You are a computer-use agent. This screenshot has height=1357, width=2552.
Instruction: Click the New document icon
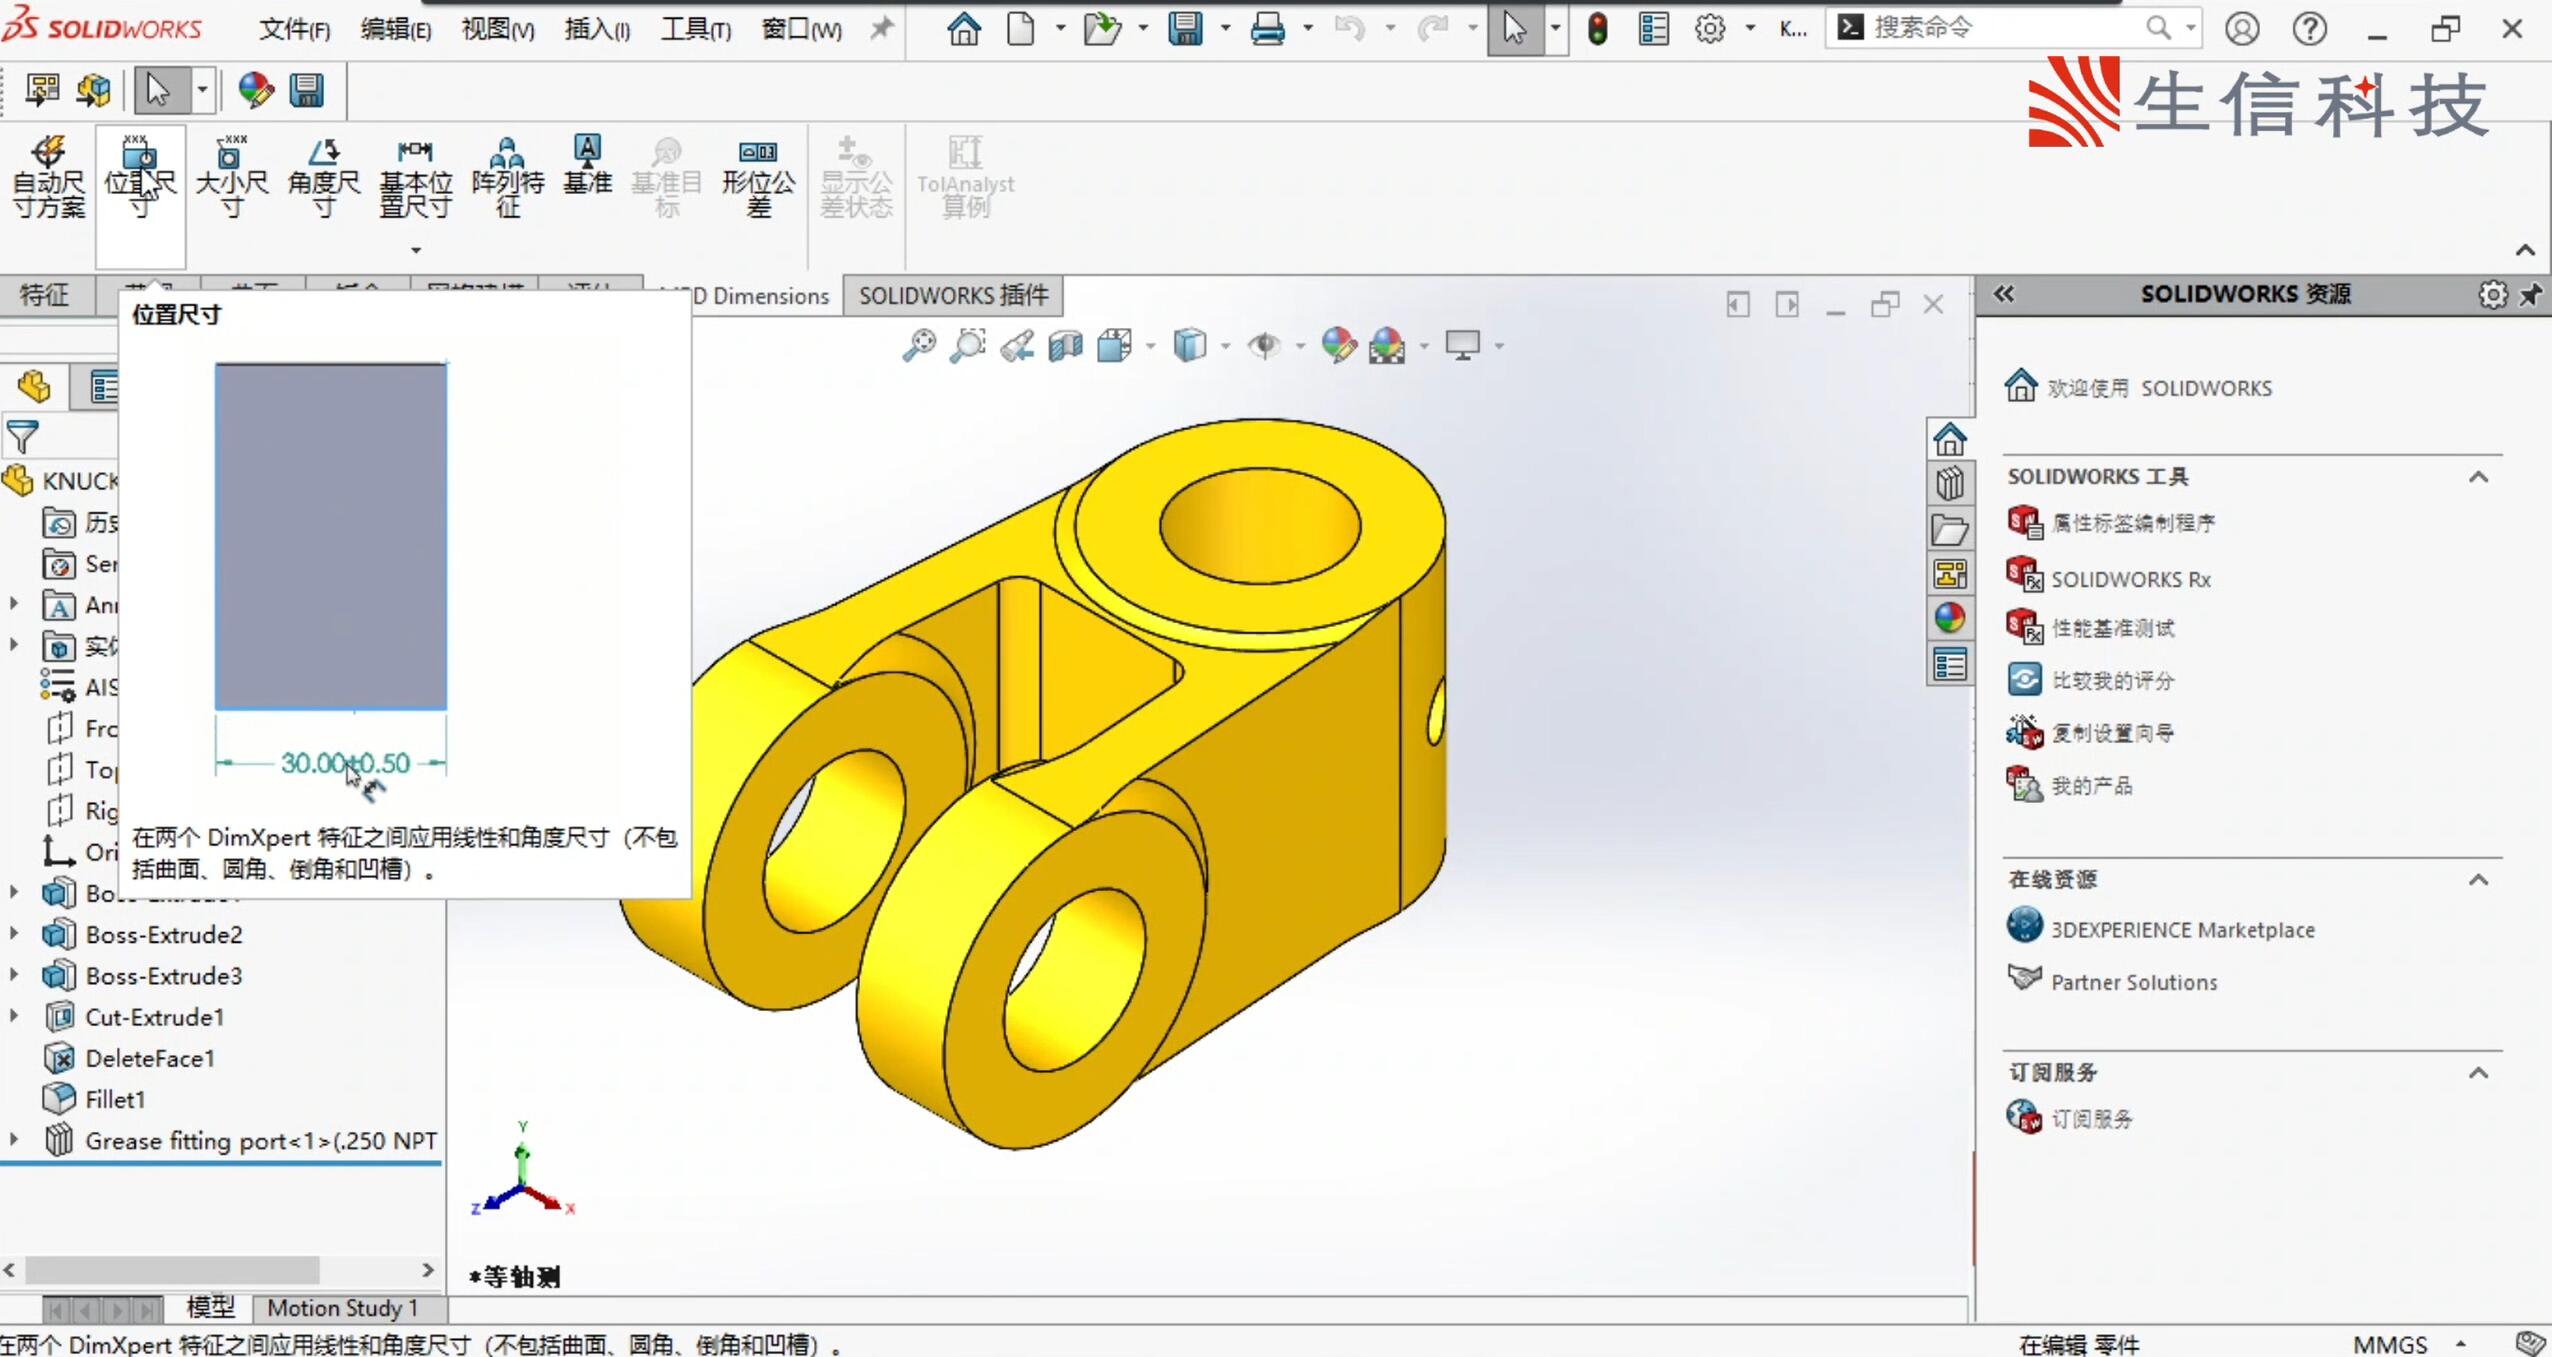coord(1021,29)
